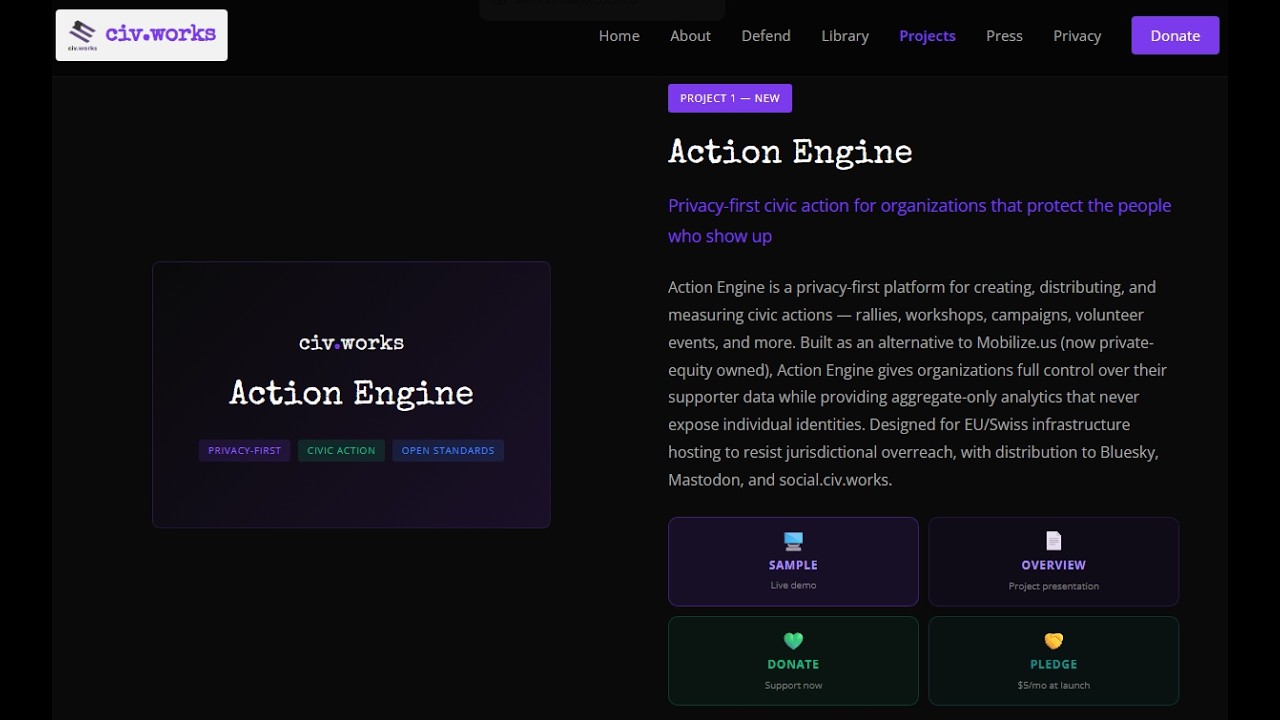This screenshot has height=720, width=1280.
Task: Navigate to the Library page
Action: 845,35
